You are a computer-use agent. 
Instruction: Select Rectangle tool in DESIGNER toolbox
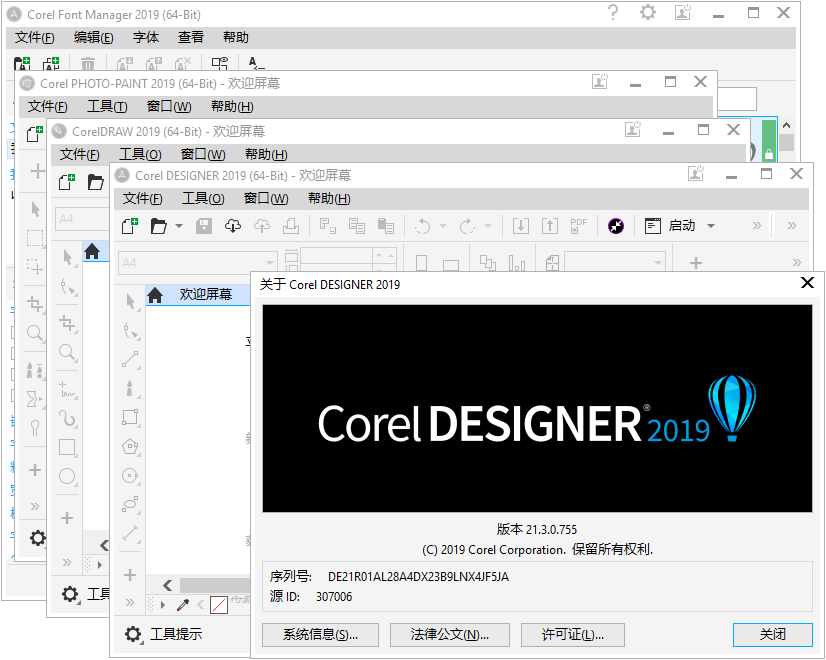click(130, 417)
